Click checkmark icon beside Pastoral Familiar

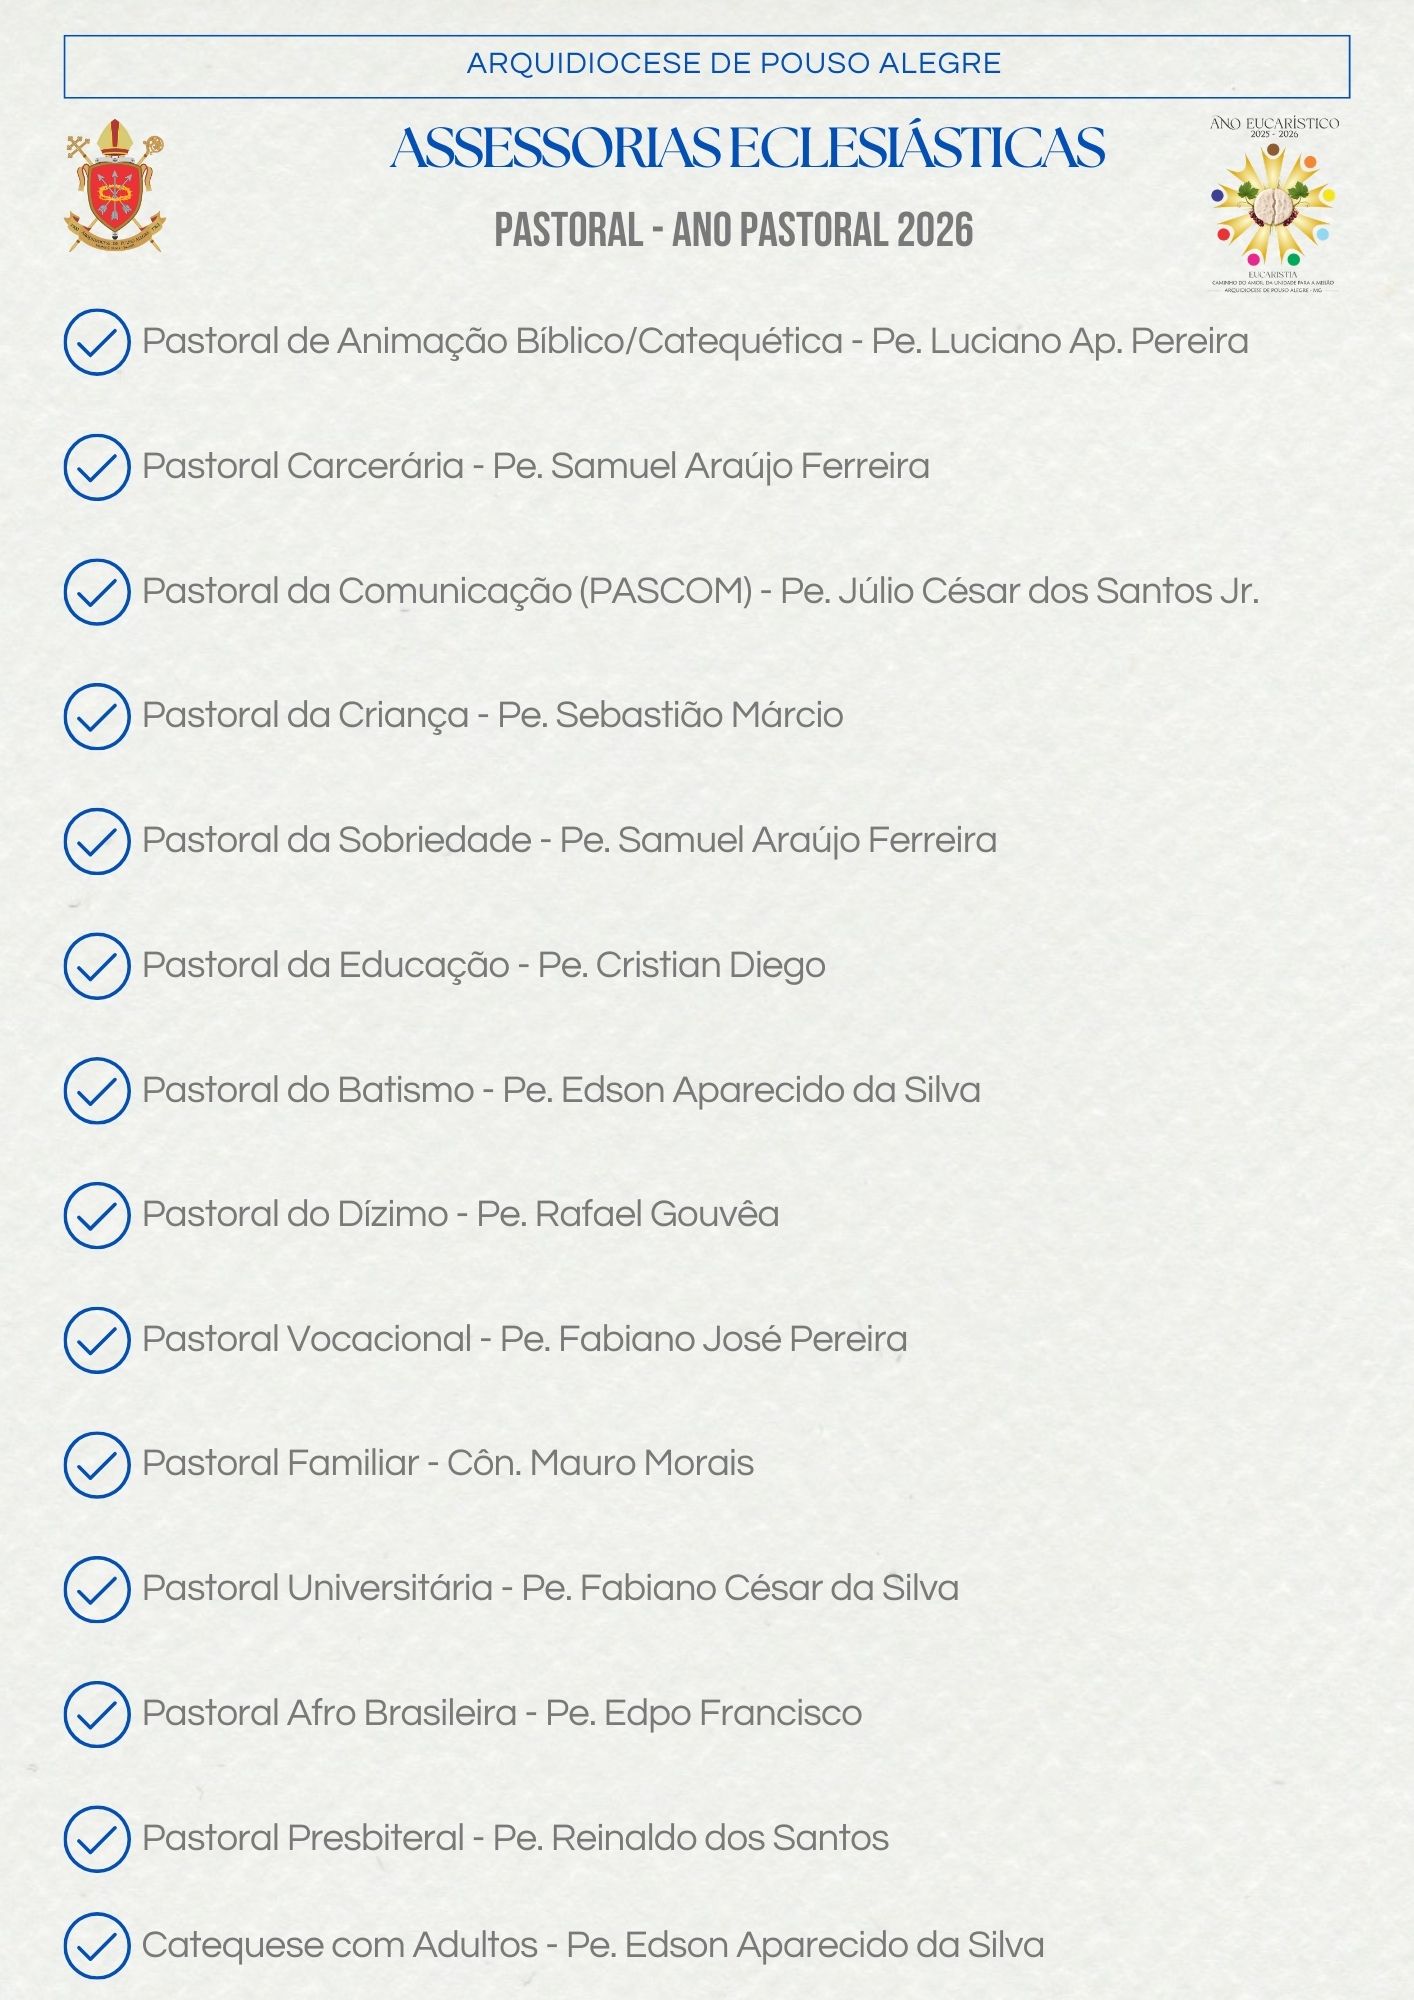pos(97,1464)
